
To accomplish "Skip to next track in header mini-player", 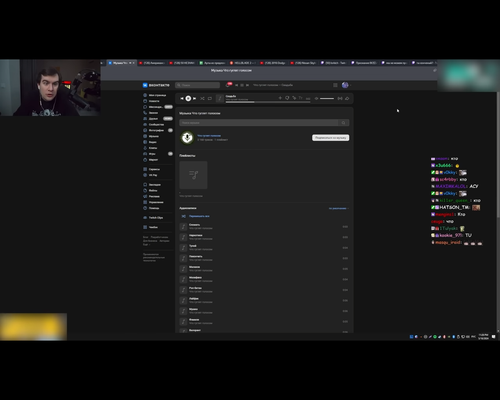I will pyautogui.click(x=247, y=85).
